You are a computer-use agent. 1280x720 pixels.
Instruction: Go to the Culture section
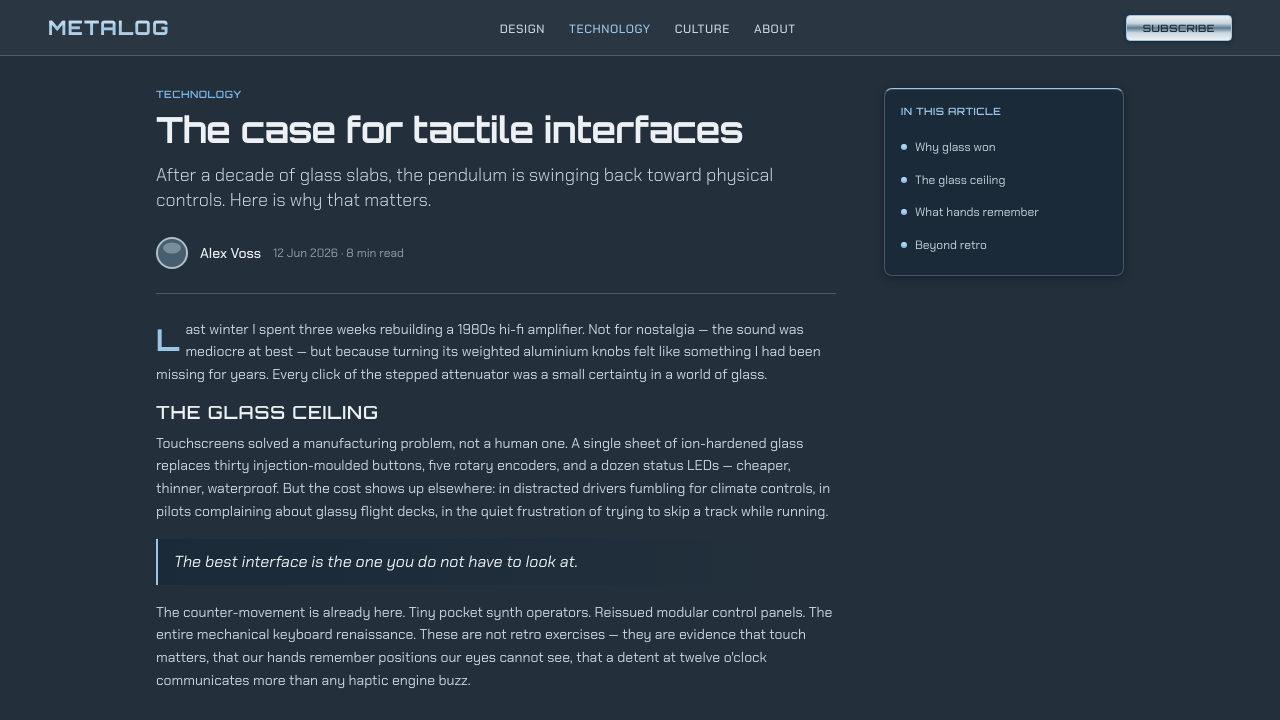point(702,29)
